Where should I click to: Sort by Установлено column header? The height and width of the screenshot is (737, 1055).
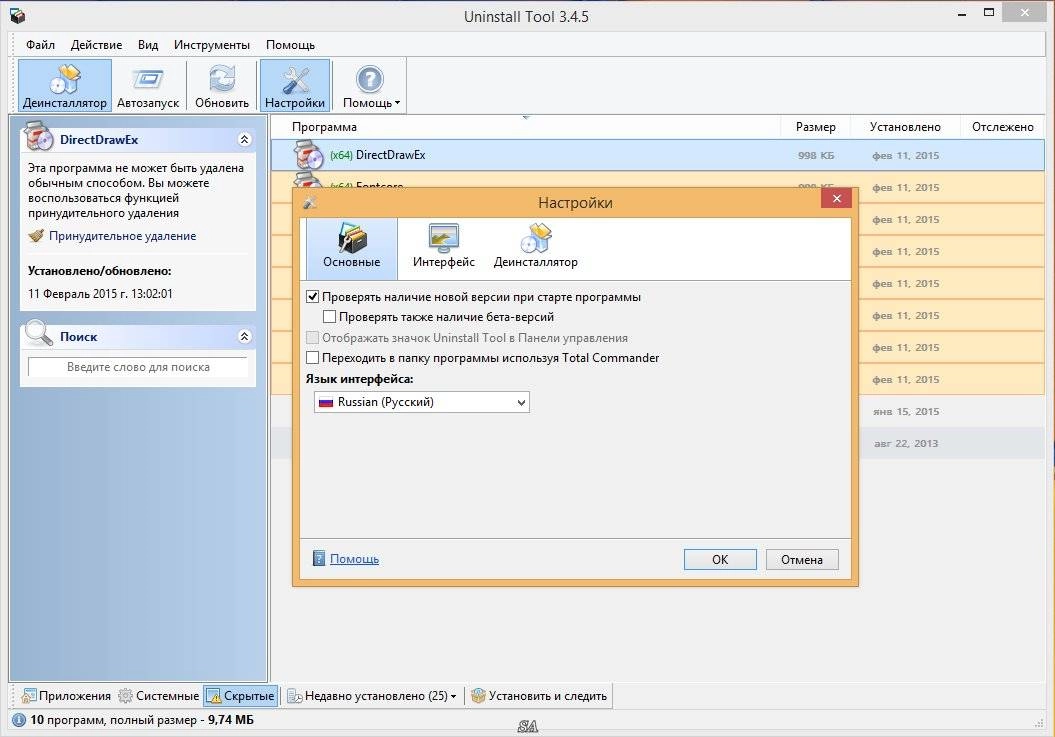pos(905,127)
